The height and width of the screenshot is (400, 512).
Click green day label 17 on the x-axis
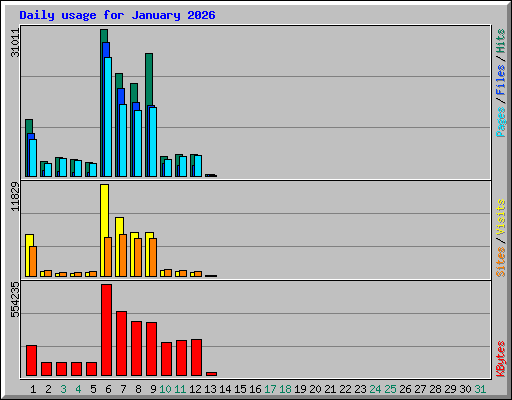coord(270,389)
